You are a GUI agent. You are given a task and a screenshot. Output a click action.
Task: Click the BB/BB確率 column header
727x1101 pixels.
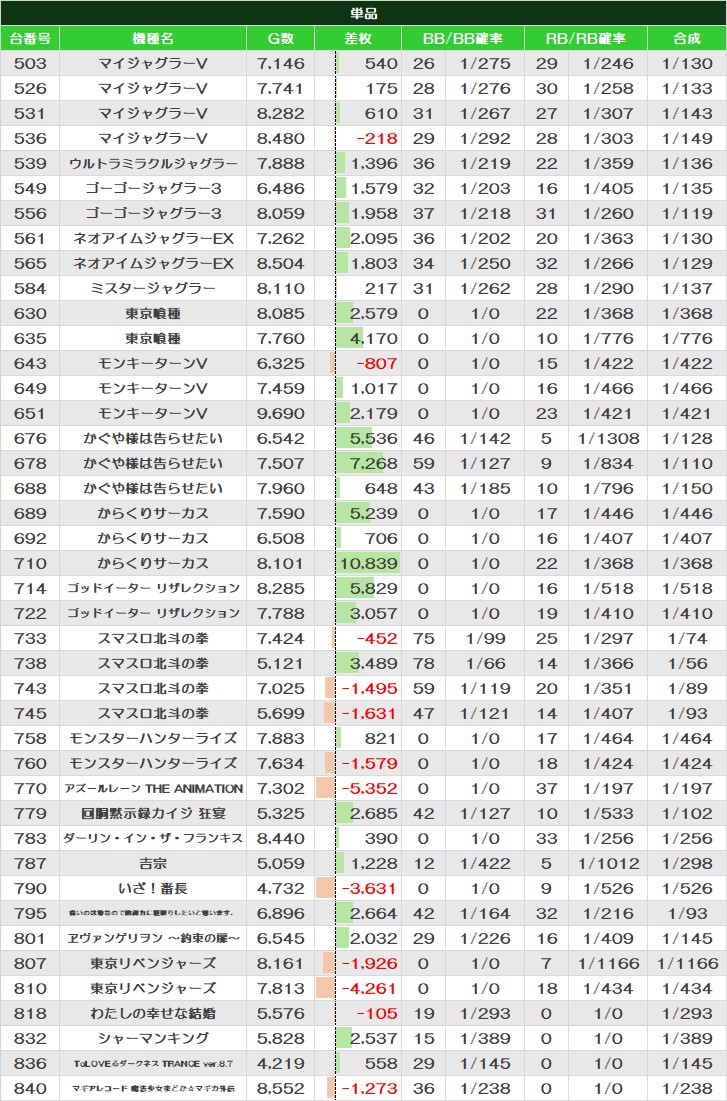tap(463, 39)
